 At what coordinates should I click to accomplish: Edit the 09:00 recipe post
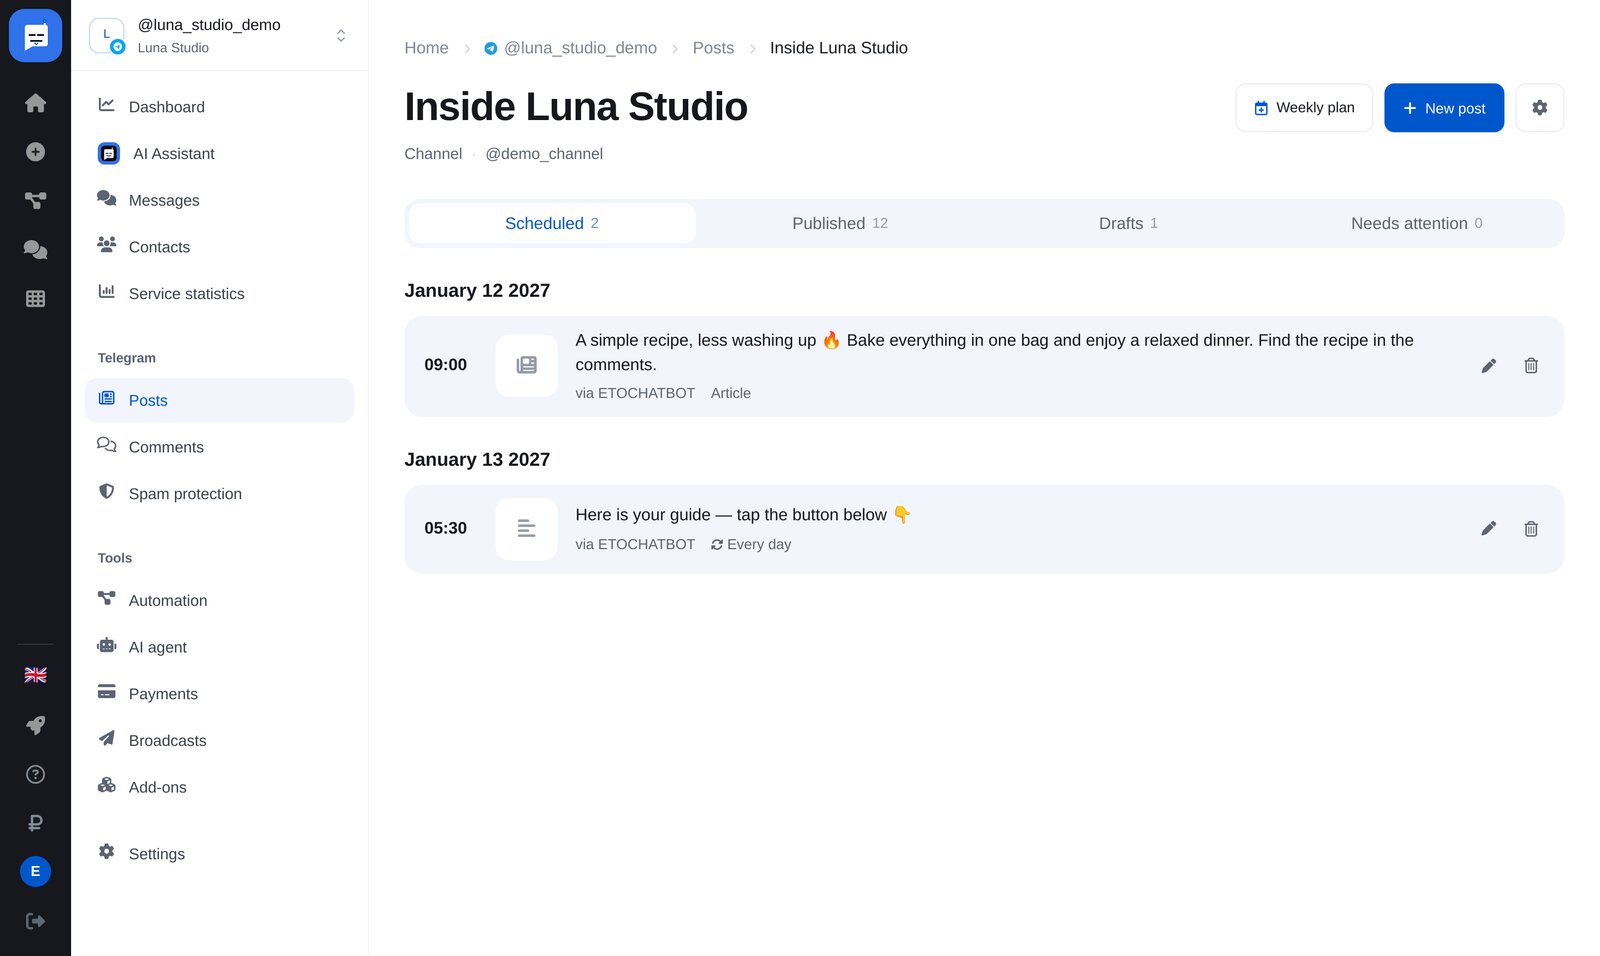(1489, 366)
